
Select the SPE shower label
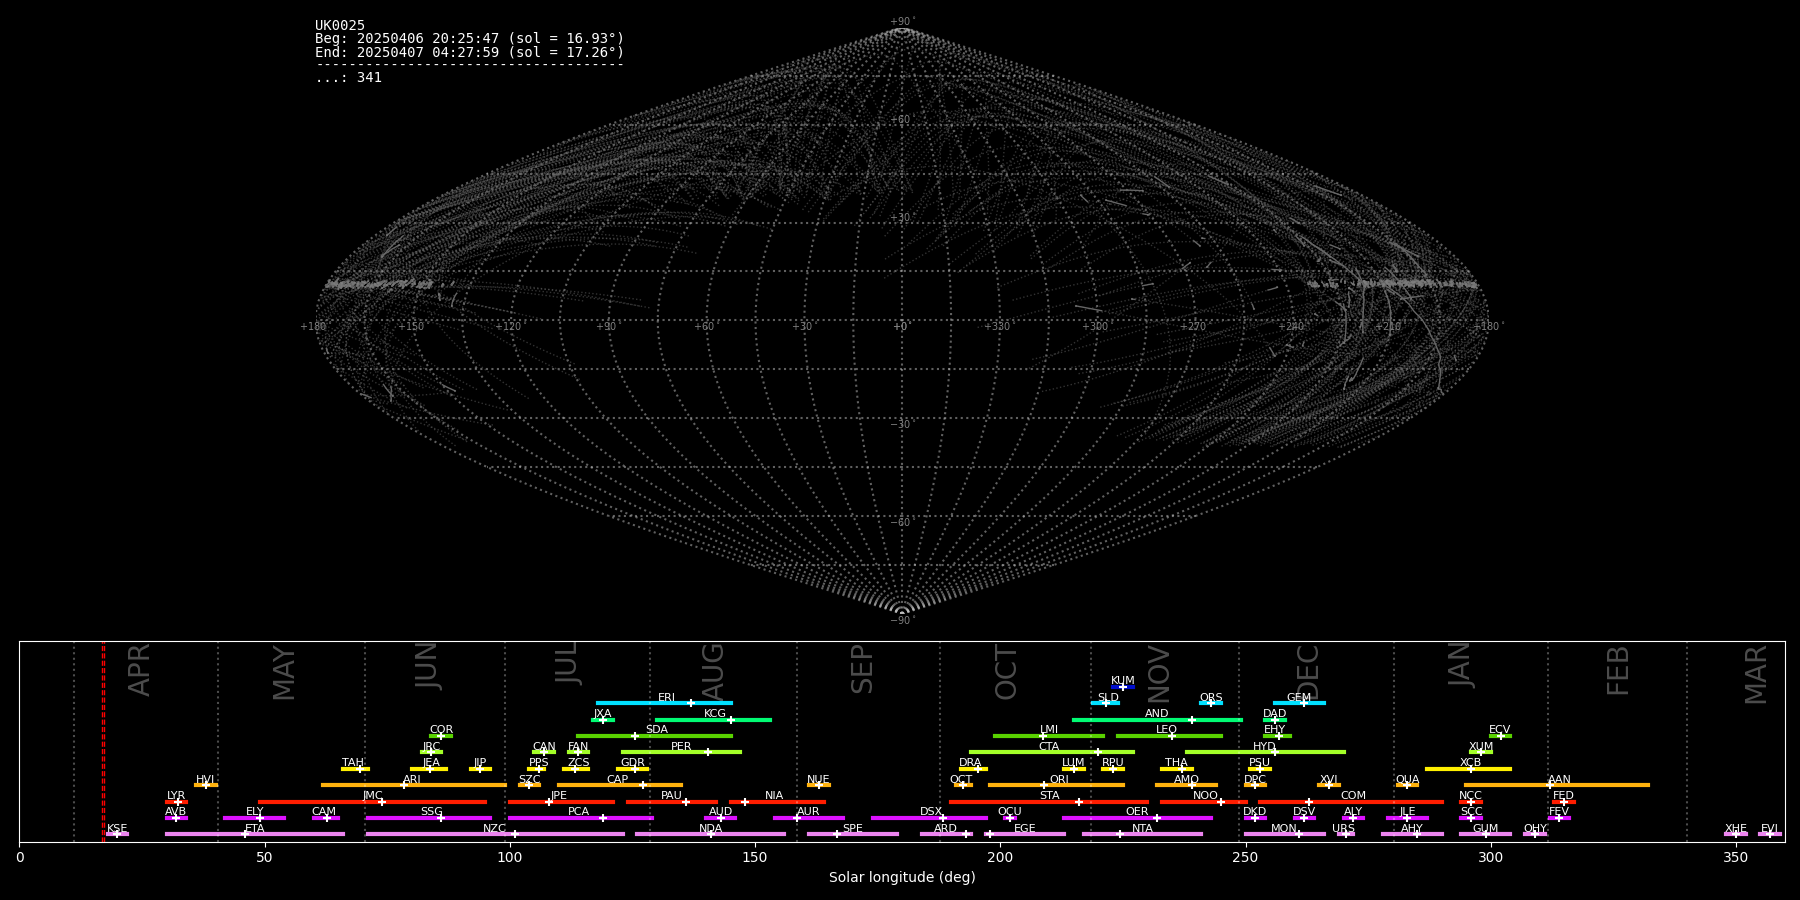coord(853,829)
